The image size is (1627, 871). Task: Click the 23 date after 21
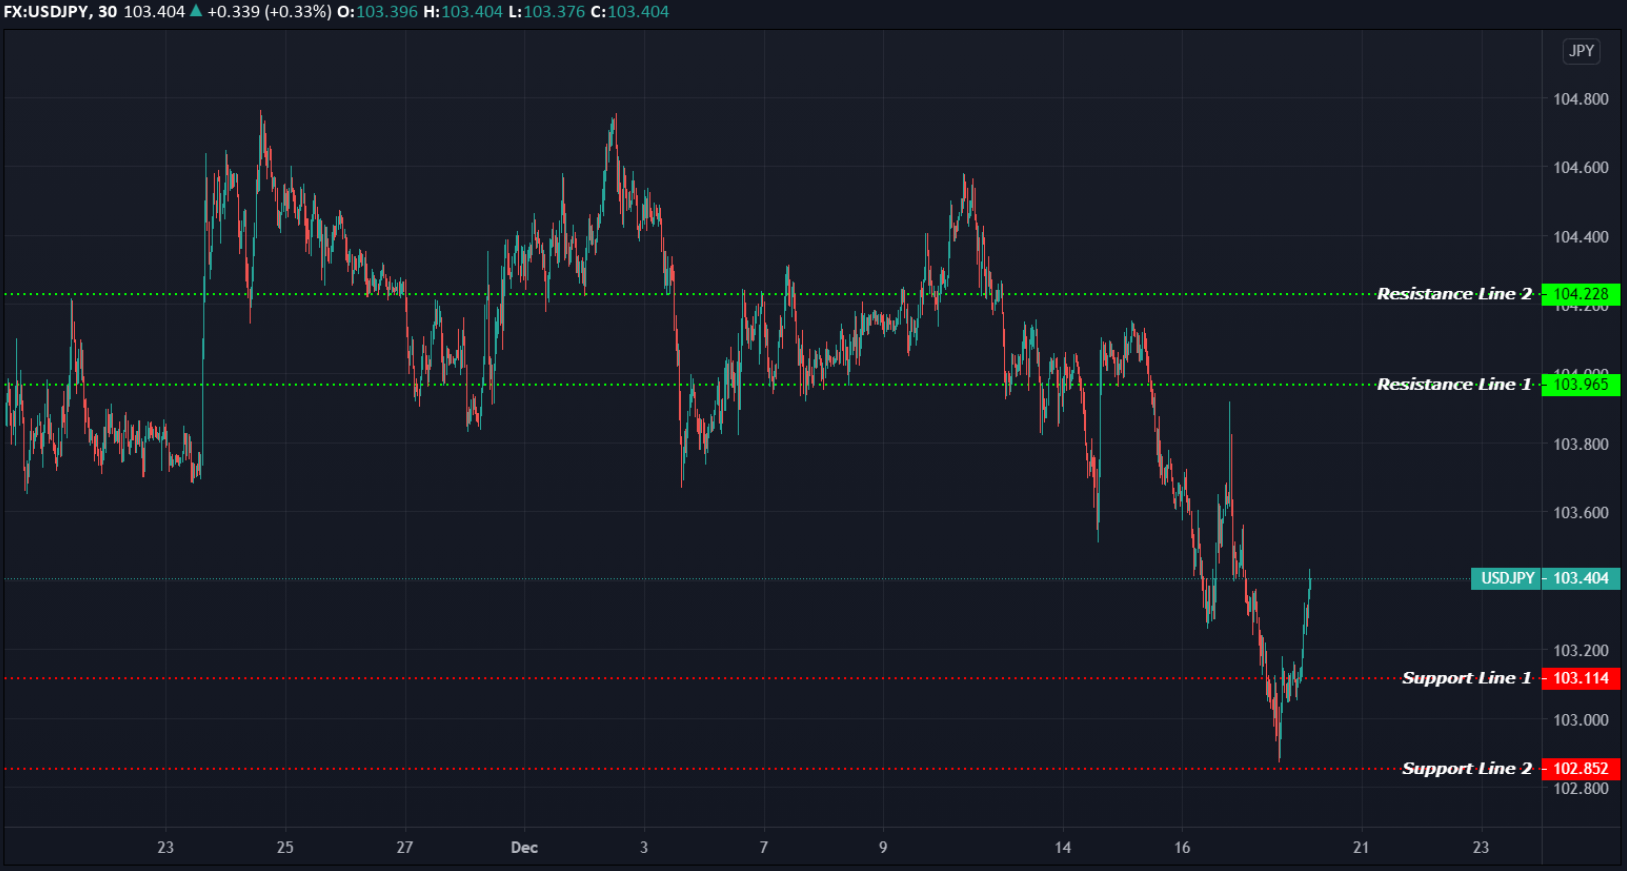click(x=1481, y=848)
